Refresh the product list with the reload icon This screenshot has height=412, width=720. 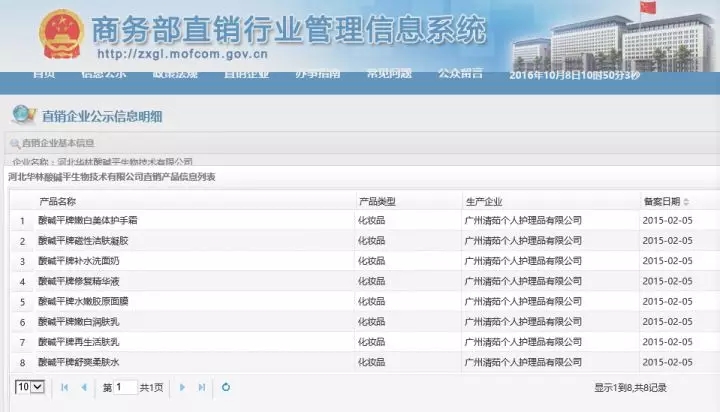(x=225, y=387)
